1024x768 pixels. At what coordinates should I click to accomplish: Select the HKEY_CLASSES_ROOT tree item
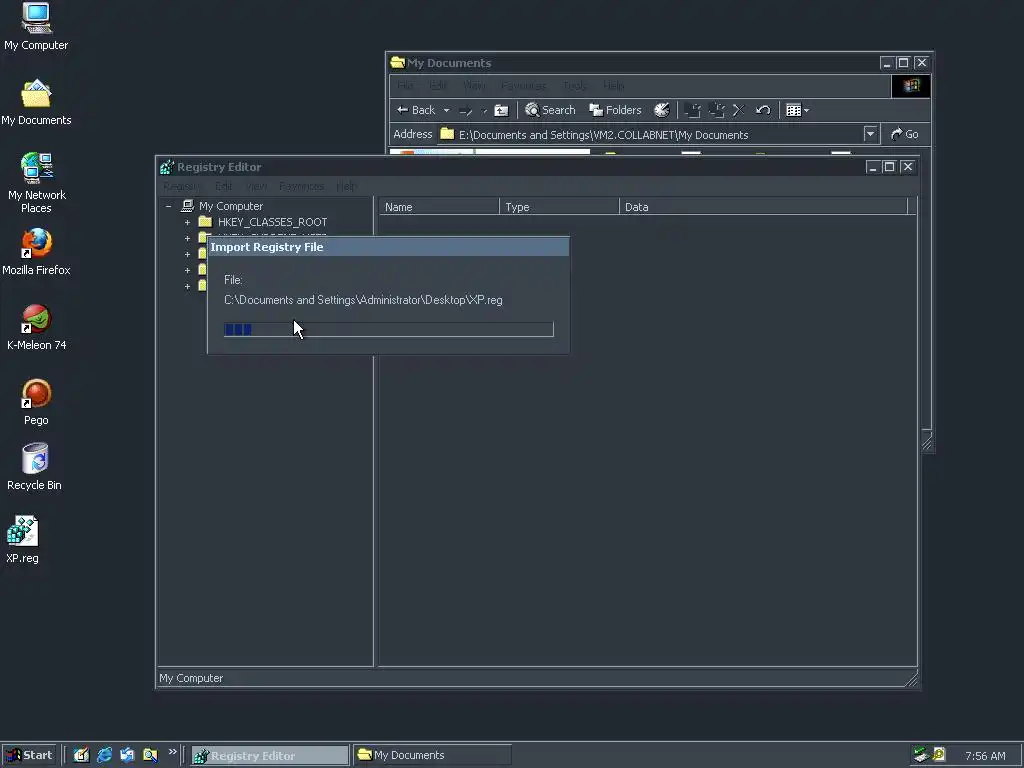point(272,222)
